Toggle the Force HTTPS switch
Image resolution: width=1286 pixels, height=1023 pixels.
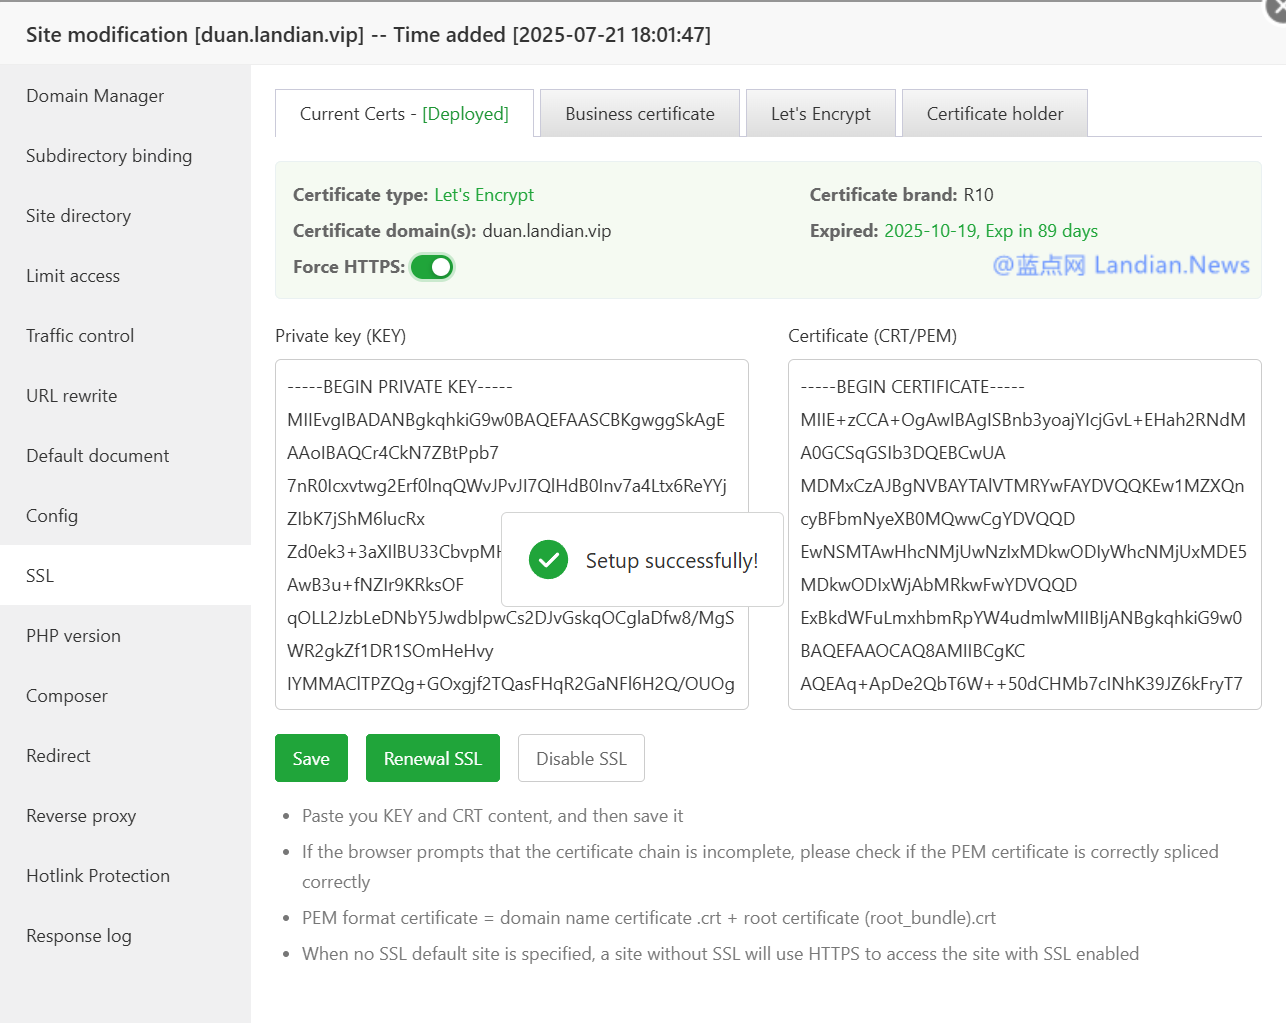[x=432, y=267]
